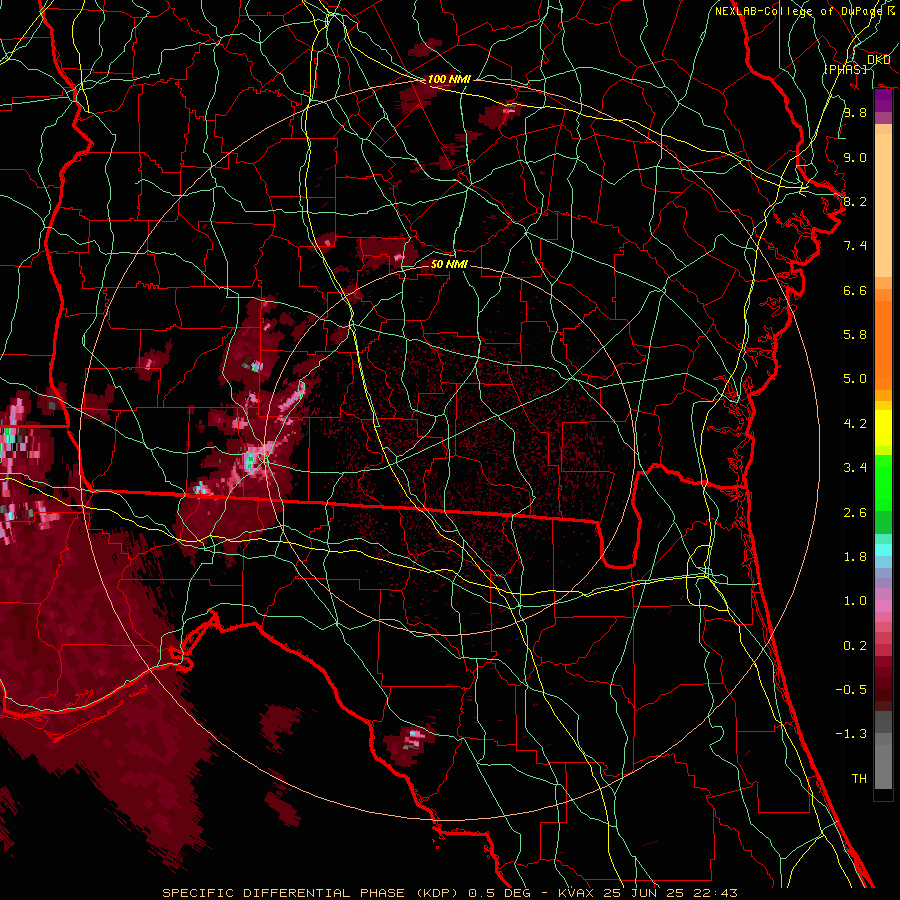900x900 pixels.
Task: Click the 50 NMI range ring label
Action: pos(449,264)
